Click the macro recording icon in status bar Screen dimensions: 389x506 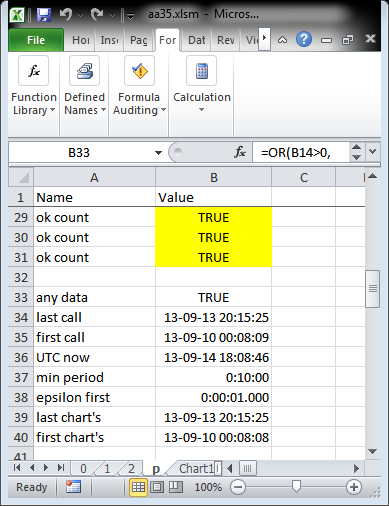pyautogui.click(x=73, y=487)
